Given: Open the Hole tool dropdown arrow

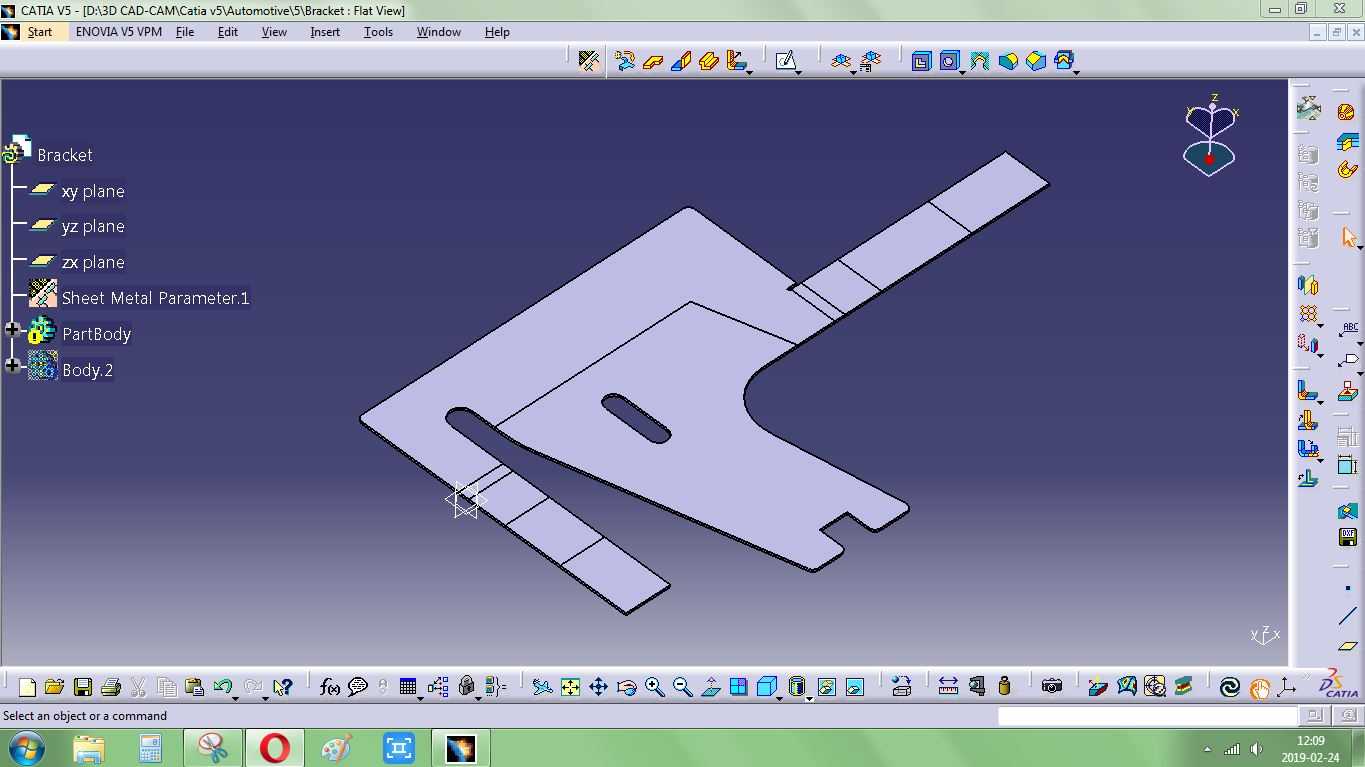Looking at the screenshot, I should pyautogui.click(x=962, y=72).
